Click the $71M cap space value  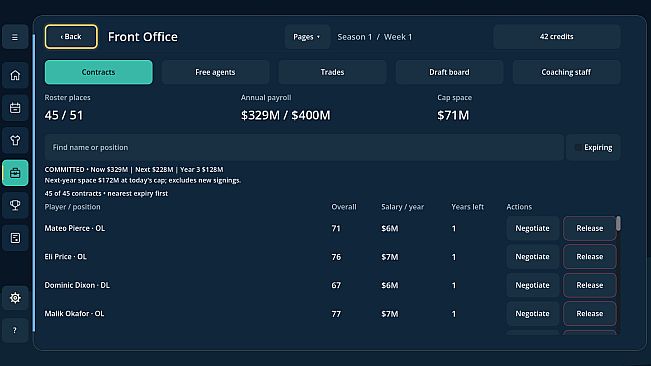[x=453, y=115]
